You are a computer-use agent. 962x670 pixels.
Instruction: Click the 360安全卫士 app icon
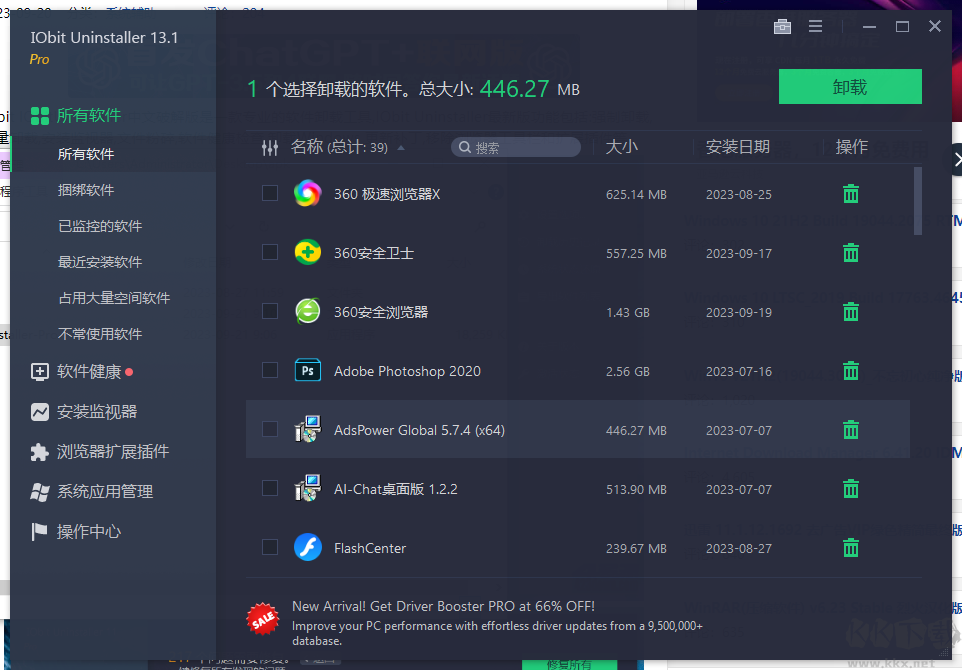pyautogui.click(x=307, y=252)
